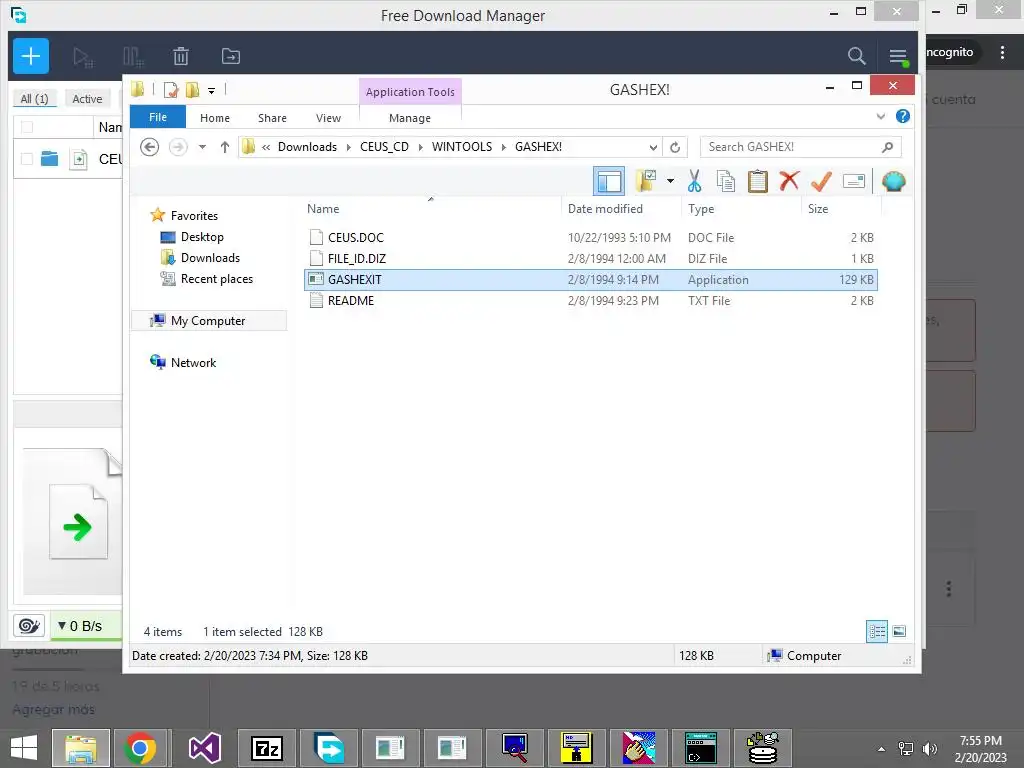The height and width of the screenshot is (768, 1024).
Task: Open Visual Studio from the taskbar
Action: (204, 748)
